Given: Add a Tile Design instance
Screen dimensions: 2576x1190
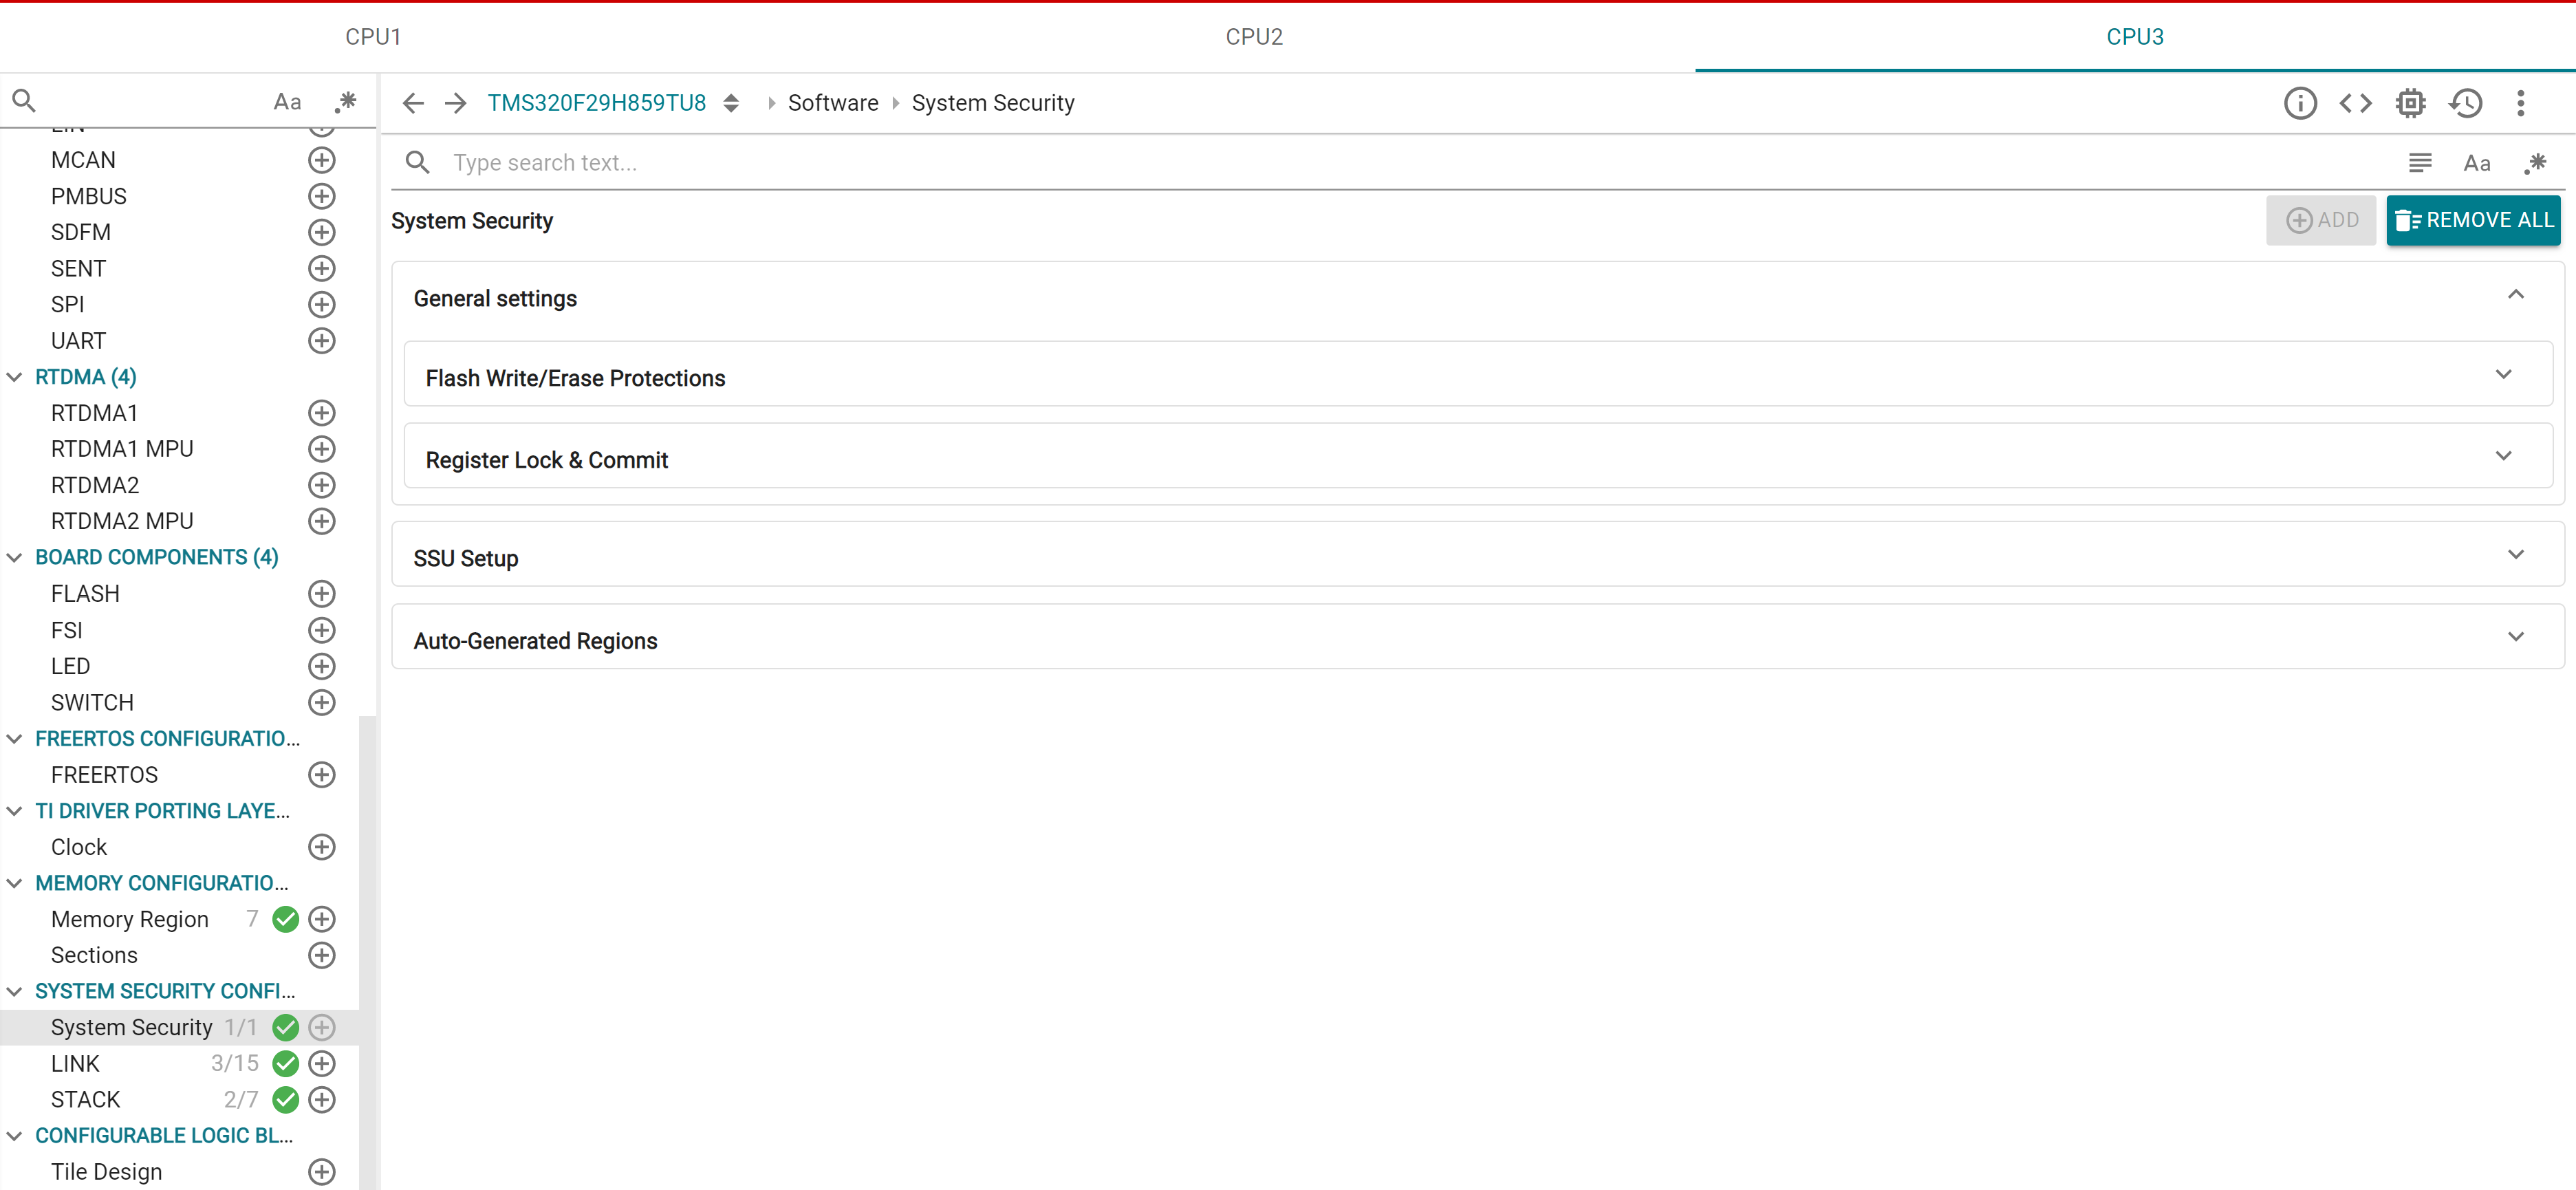Looking at the screenshot, I should pyautogui.click(x=321, y=1171).
